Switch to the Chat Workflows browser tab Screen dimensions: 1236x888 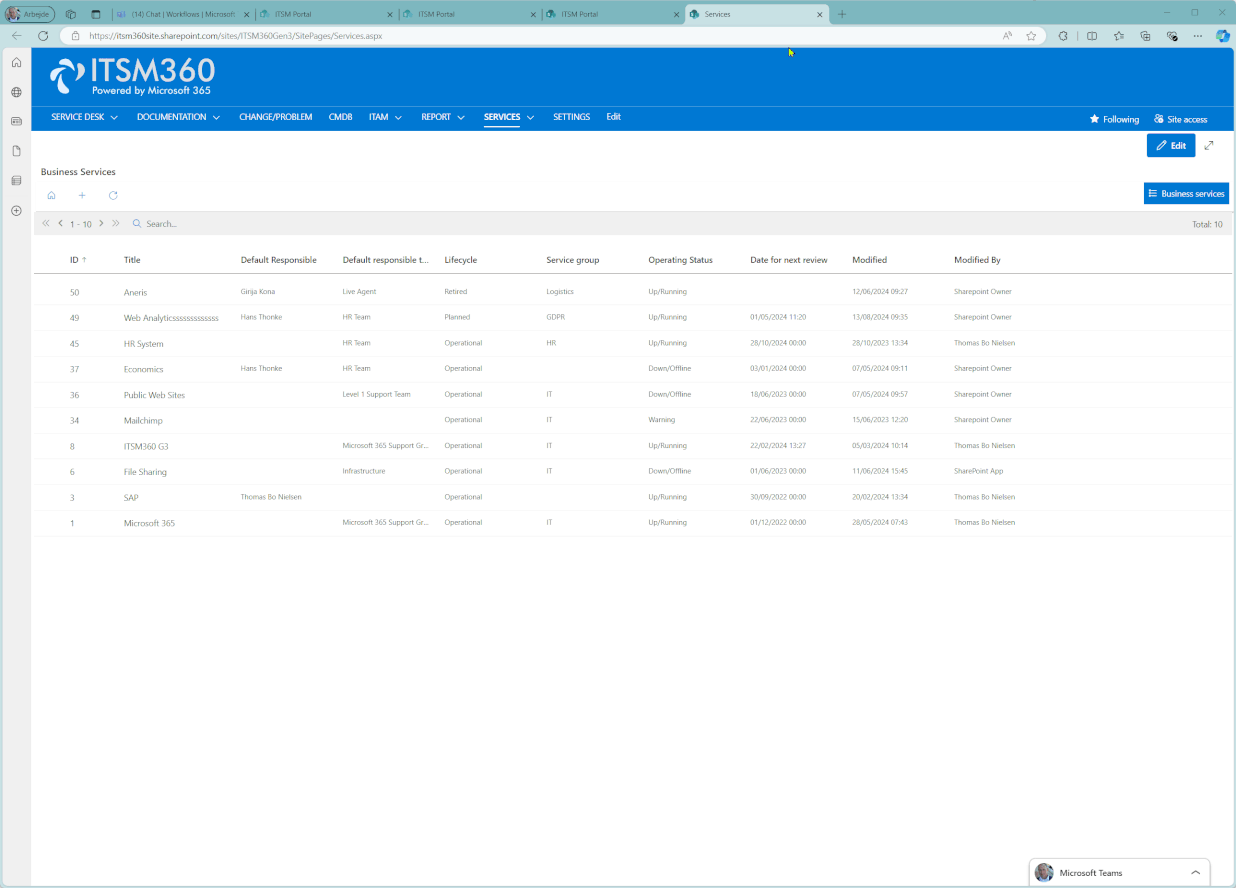(178, 14)
